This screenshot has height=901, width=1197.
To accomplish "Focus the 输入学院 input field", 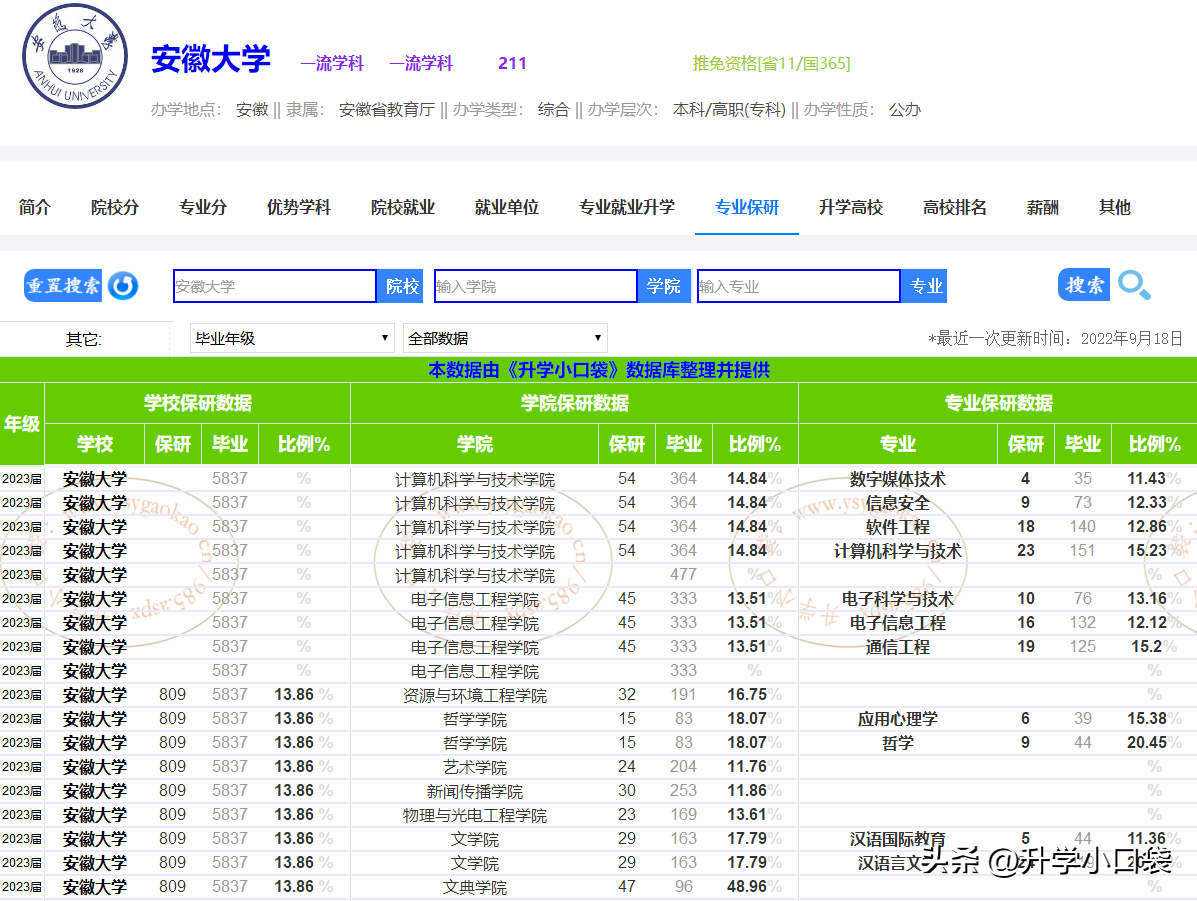I will point(536,286).
